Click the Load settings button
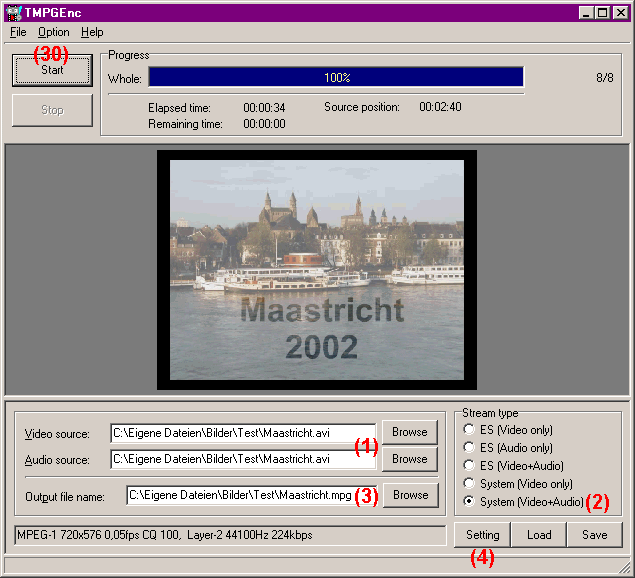635x578 pixels. 539,535
